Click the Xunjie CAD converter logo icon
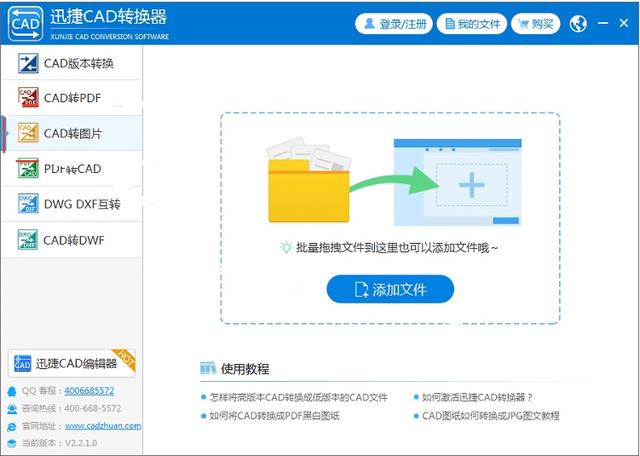This screenshot has height=456, width=640. (x=25, y=23)
